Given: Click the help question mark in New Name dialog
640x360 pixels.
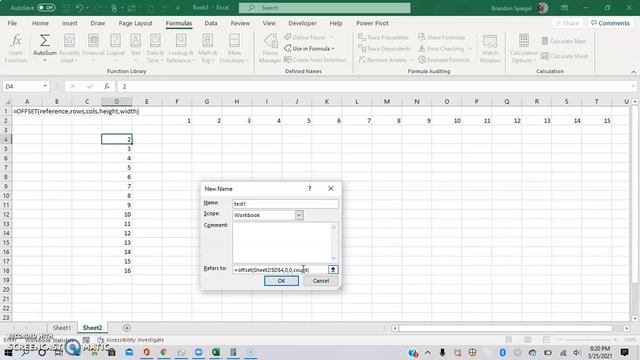Looking at the screenshot, I should [x=309, y=188].
